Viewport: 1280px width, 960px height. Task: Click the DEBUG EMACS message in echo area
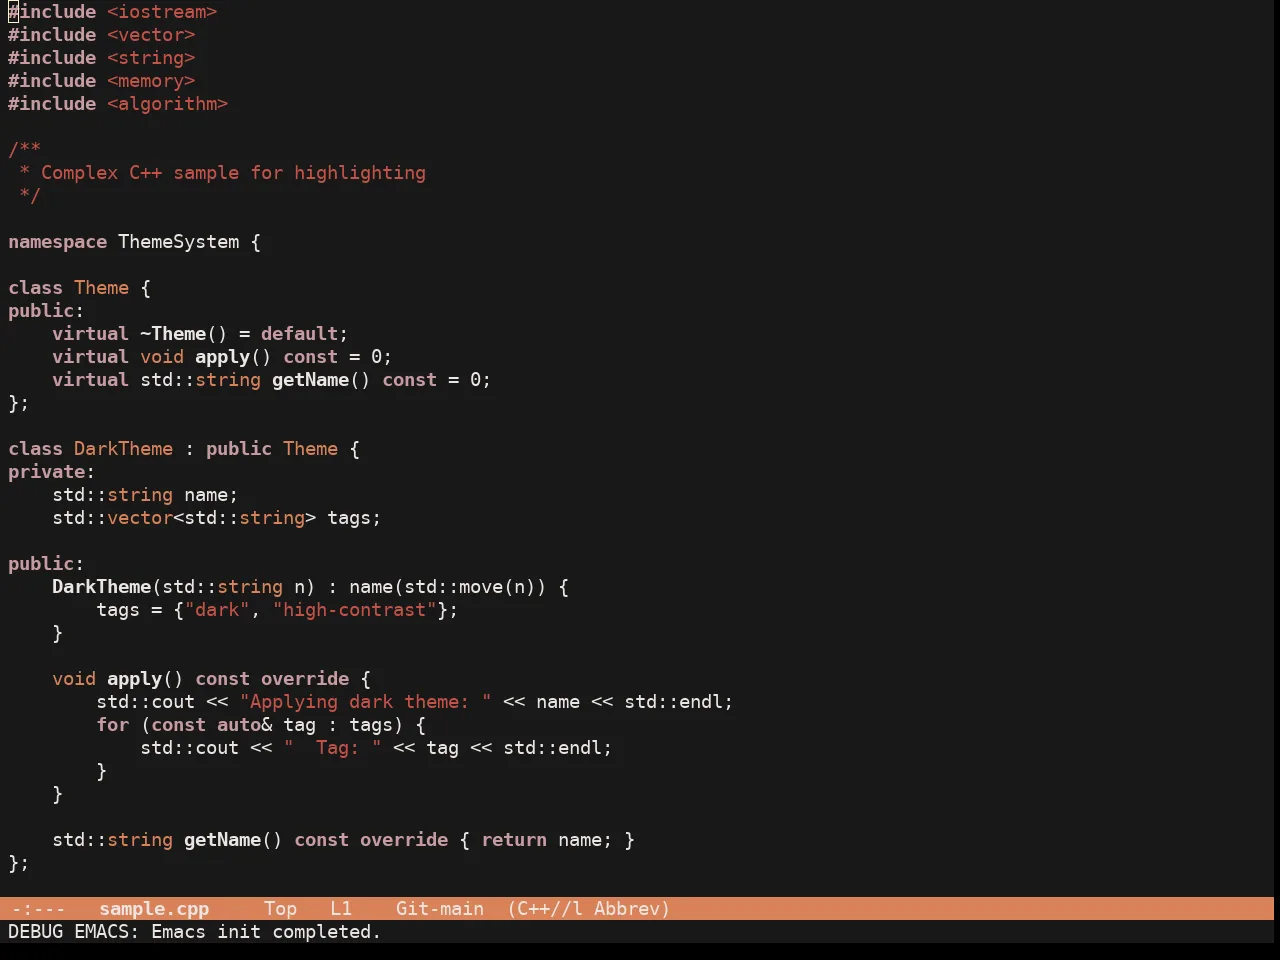(195, 932)
